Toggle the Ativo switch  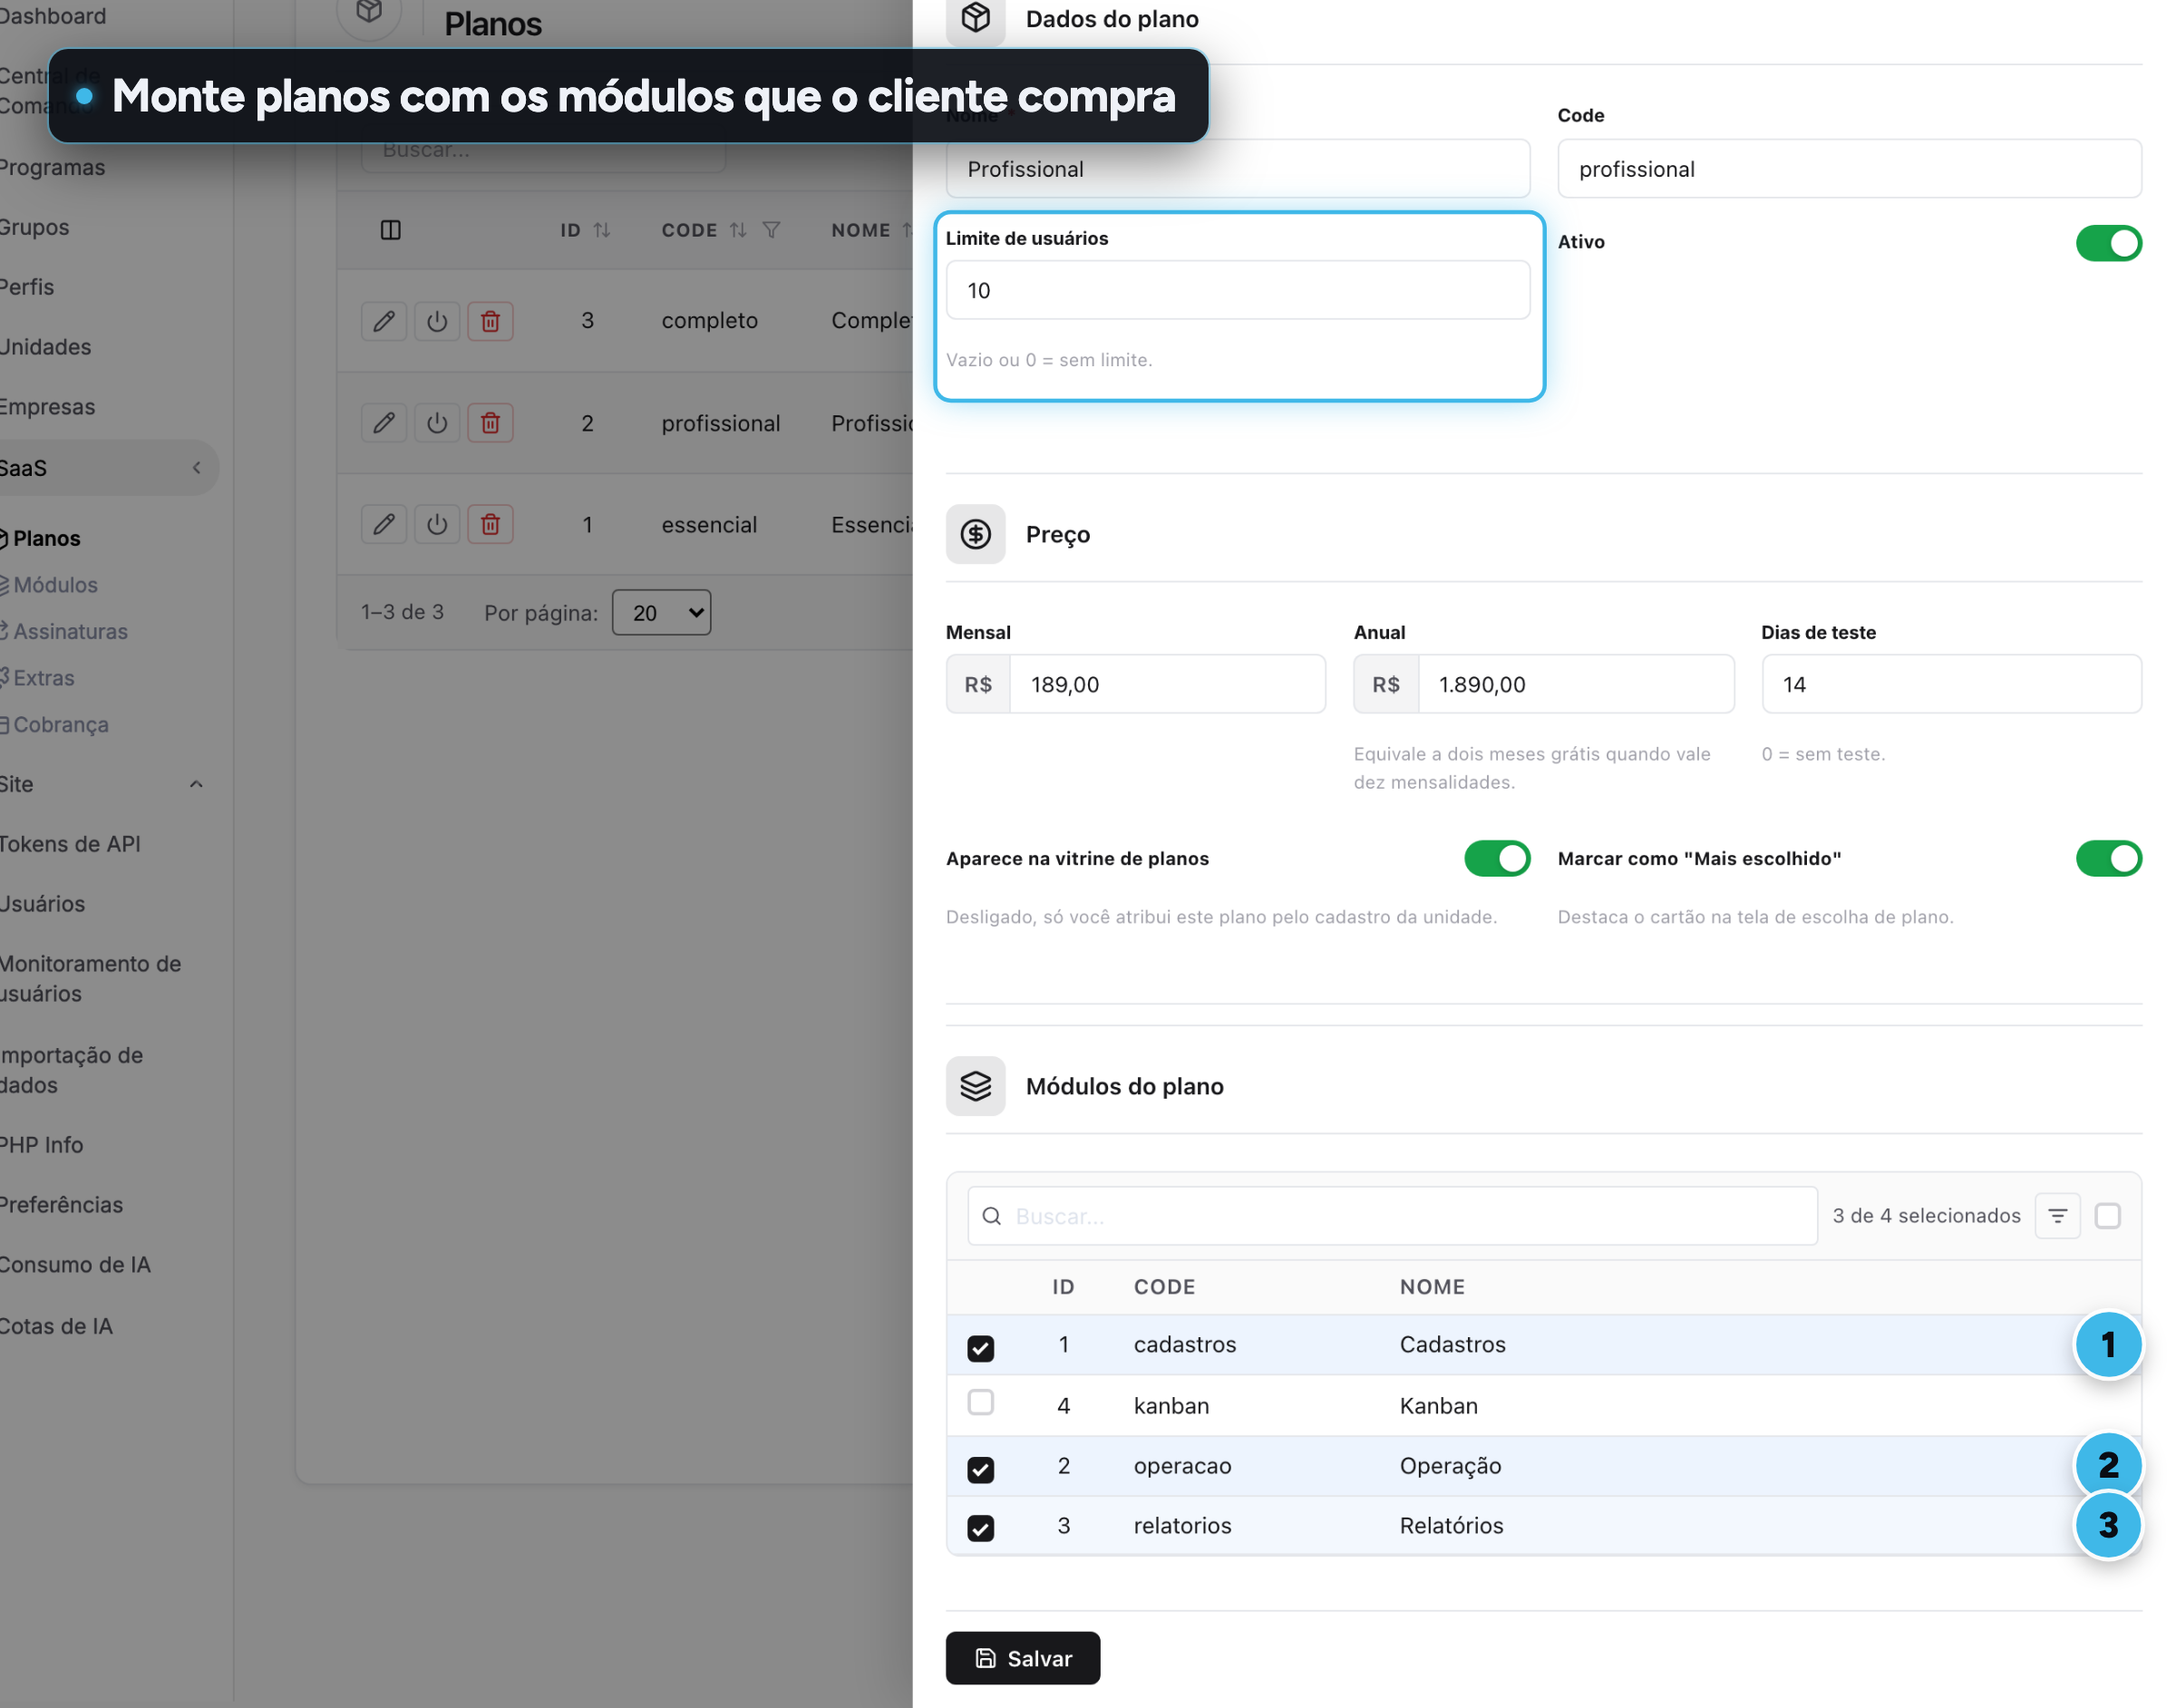tap(2108, 243)
